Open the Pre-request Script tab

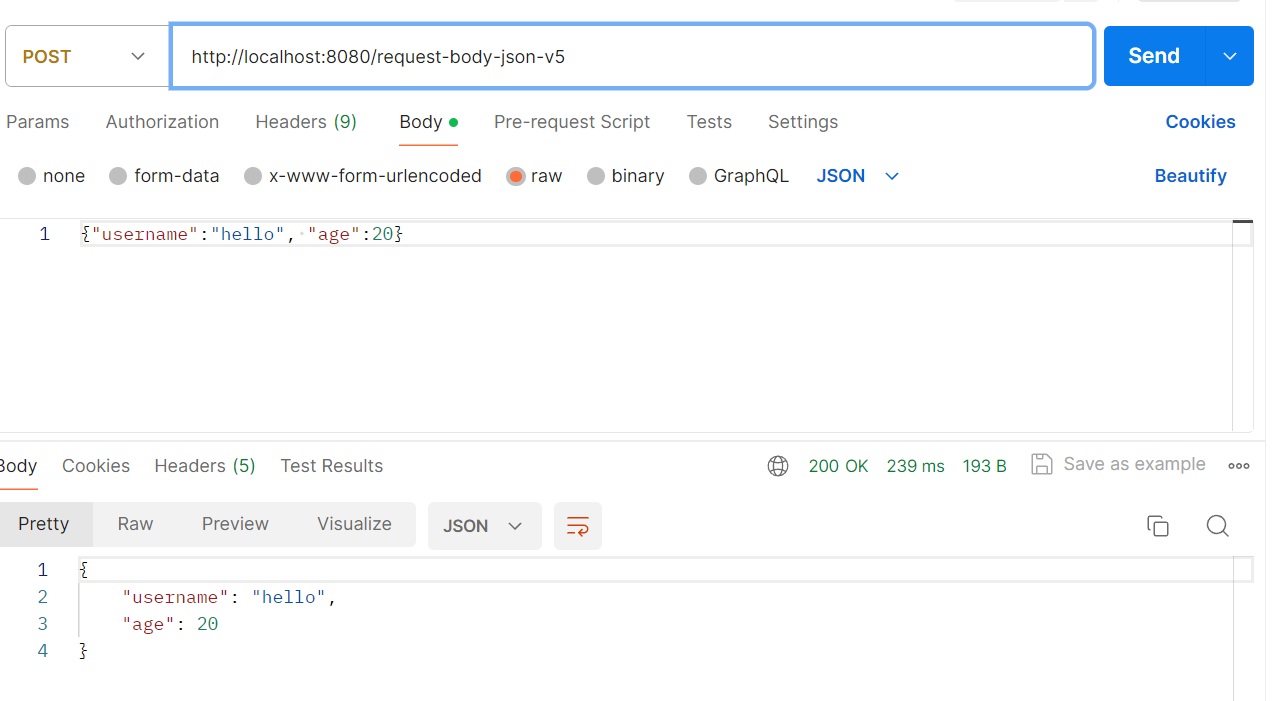(572, 122)
